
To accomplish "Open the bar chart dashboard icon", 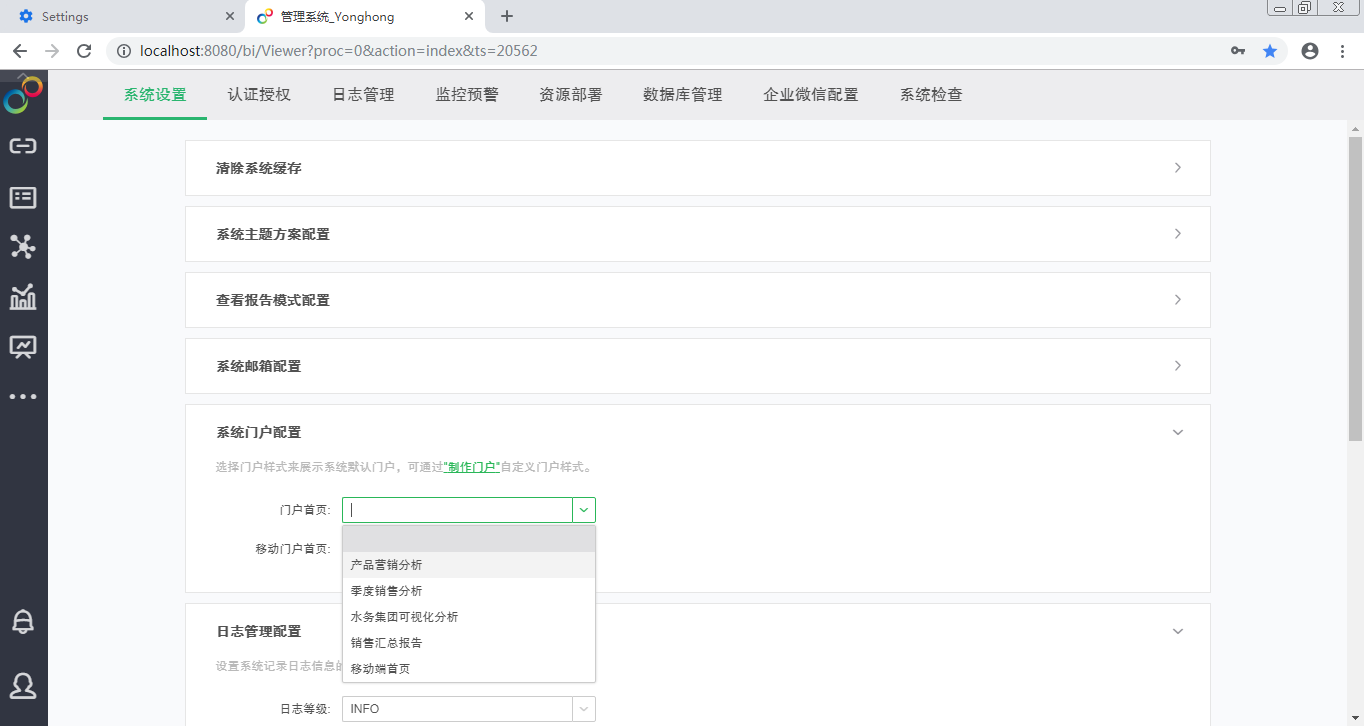I will click(23, 296).
